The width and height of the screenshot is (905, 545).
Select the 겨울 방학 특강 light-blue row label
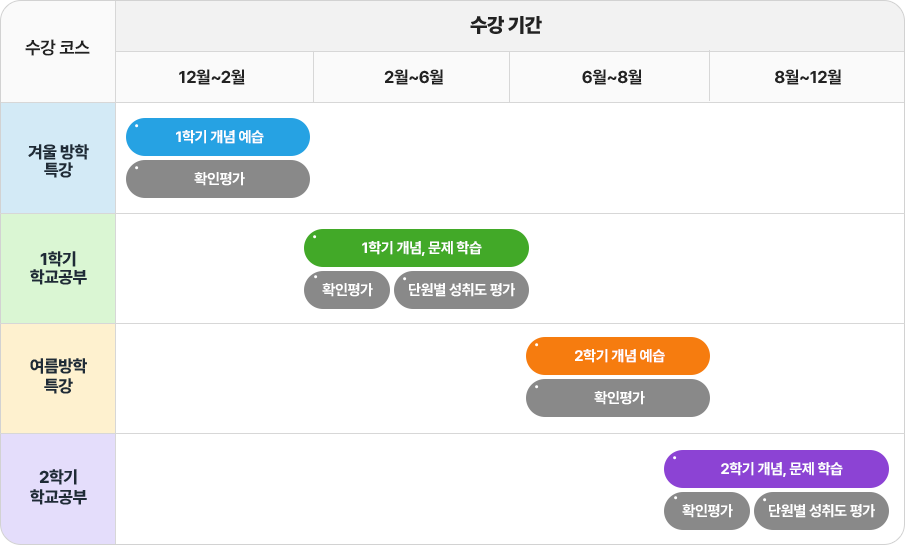(x=58, y=159)
